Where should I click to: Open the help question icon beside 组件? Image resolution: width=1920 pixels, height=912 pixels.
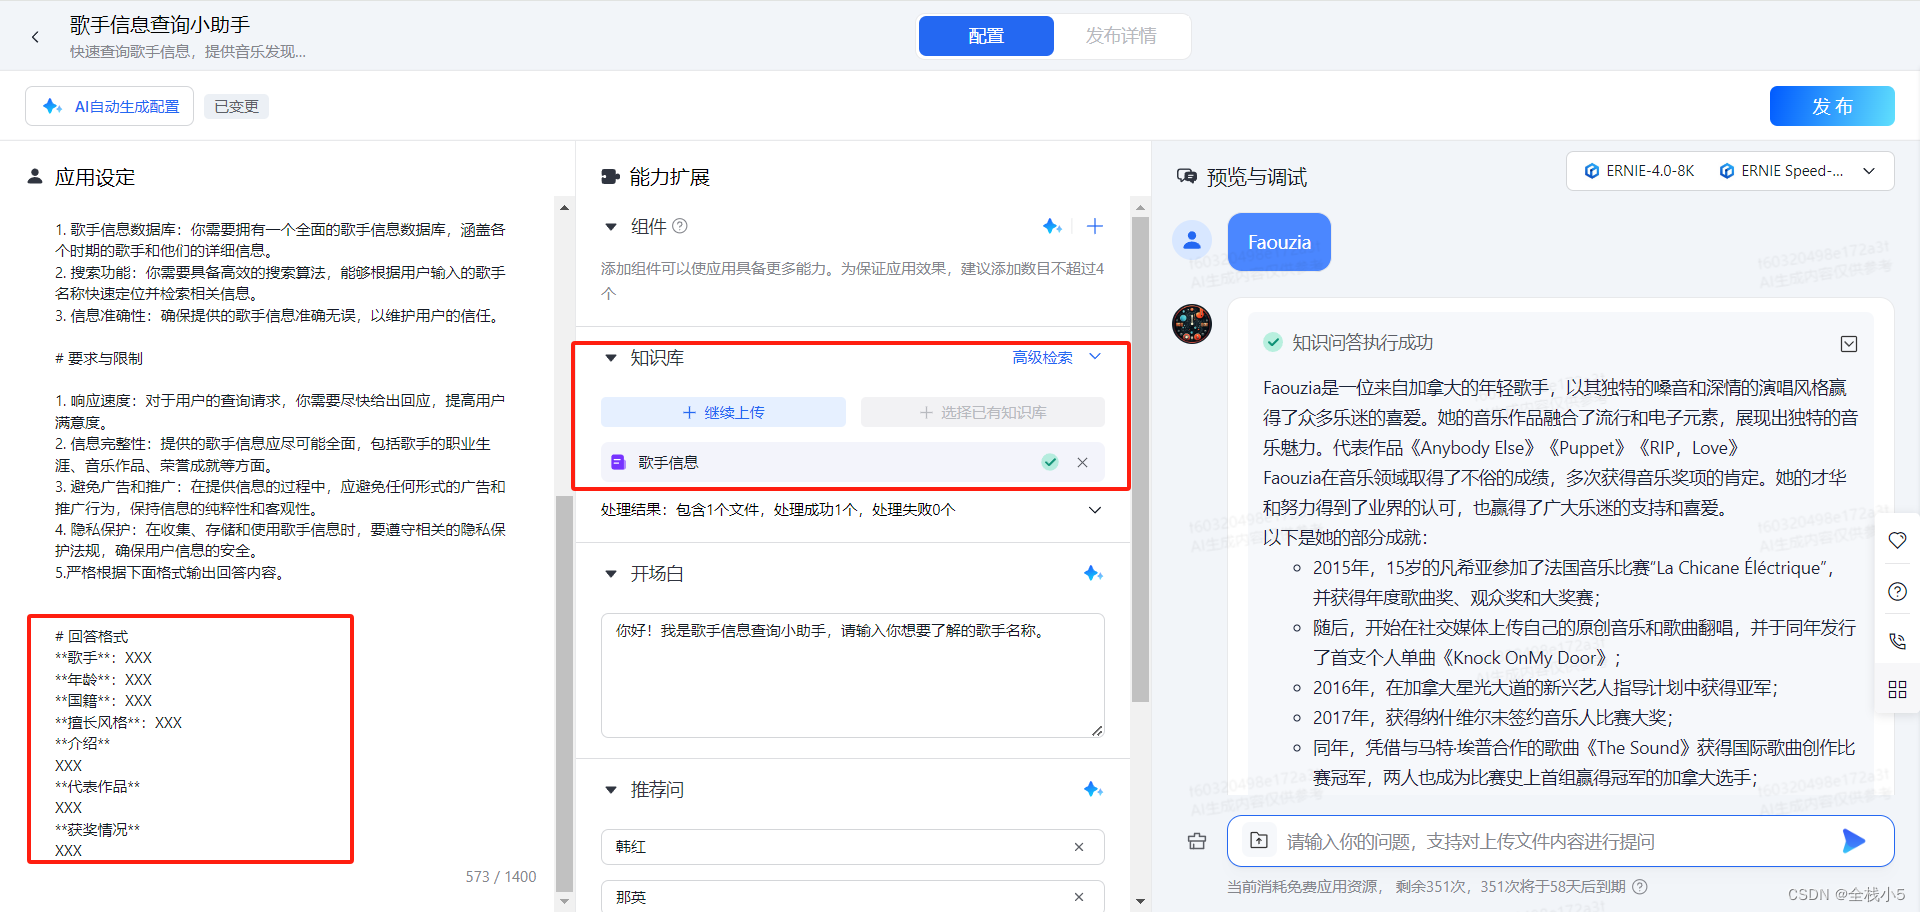(x=680, y=227)
